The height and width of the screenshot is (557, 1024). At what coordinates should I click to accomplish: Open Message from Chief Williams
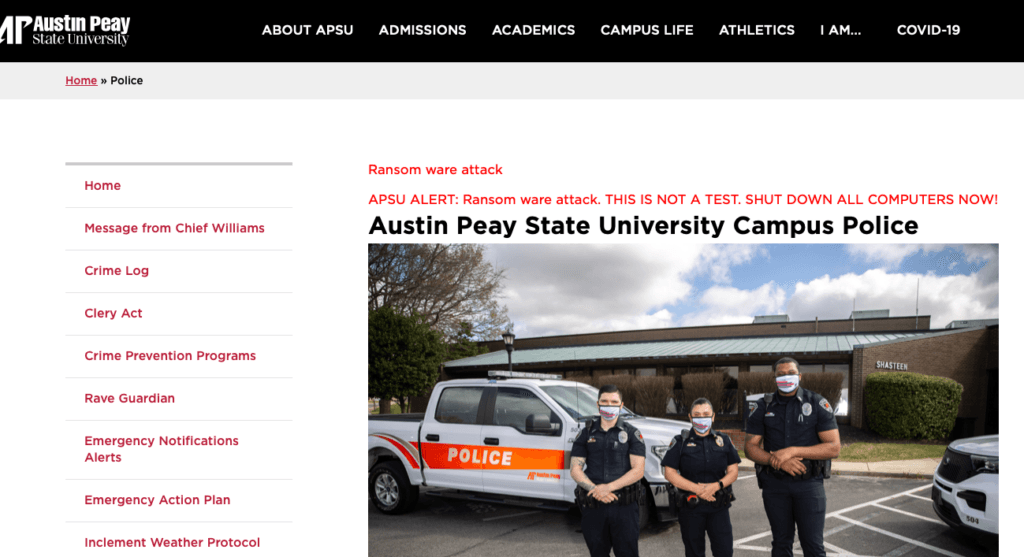tap(174, 228)
